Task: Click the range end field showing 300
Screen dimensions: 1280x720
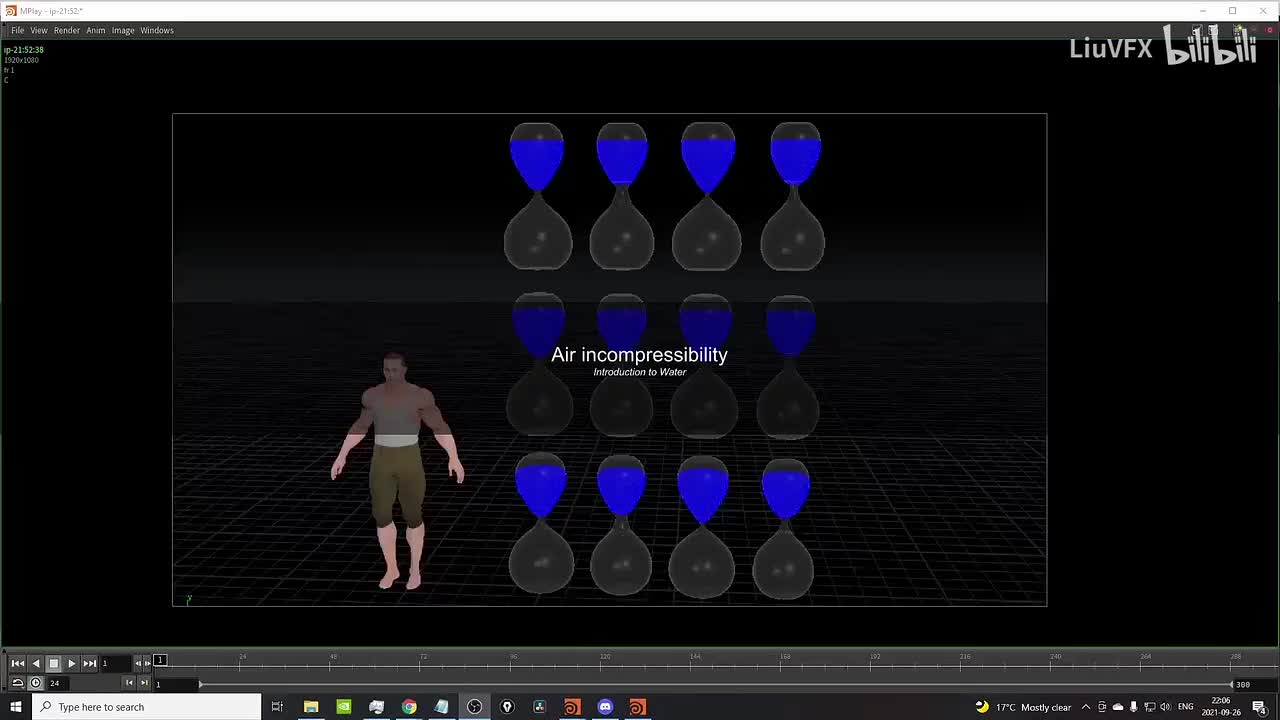Action: [1254, 684]
